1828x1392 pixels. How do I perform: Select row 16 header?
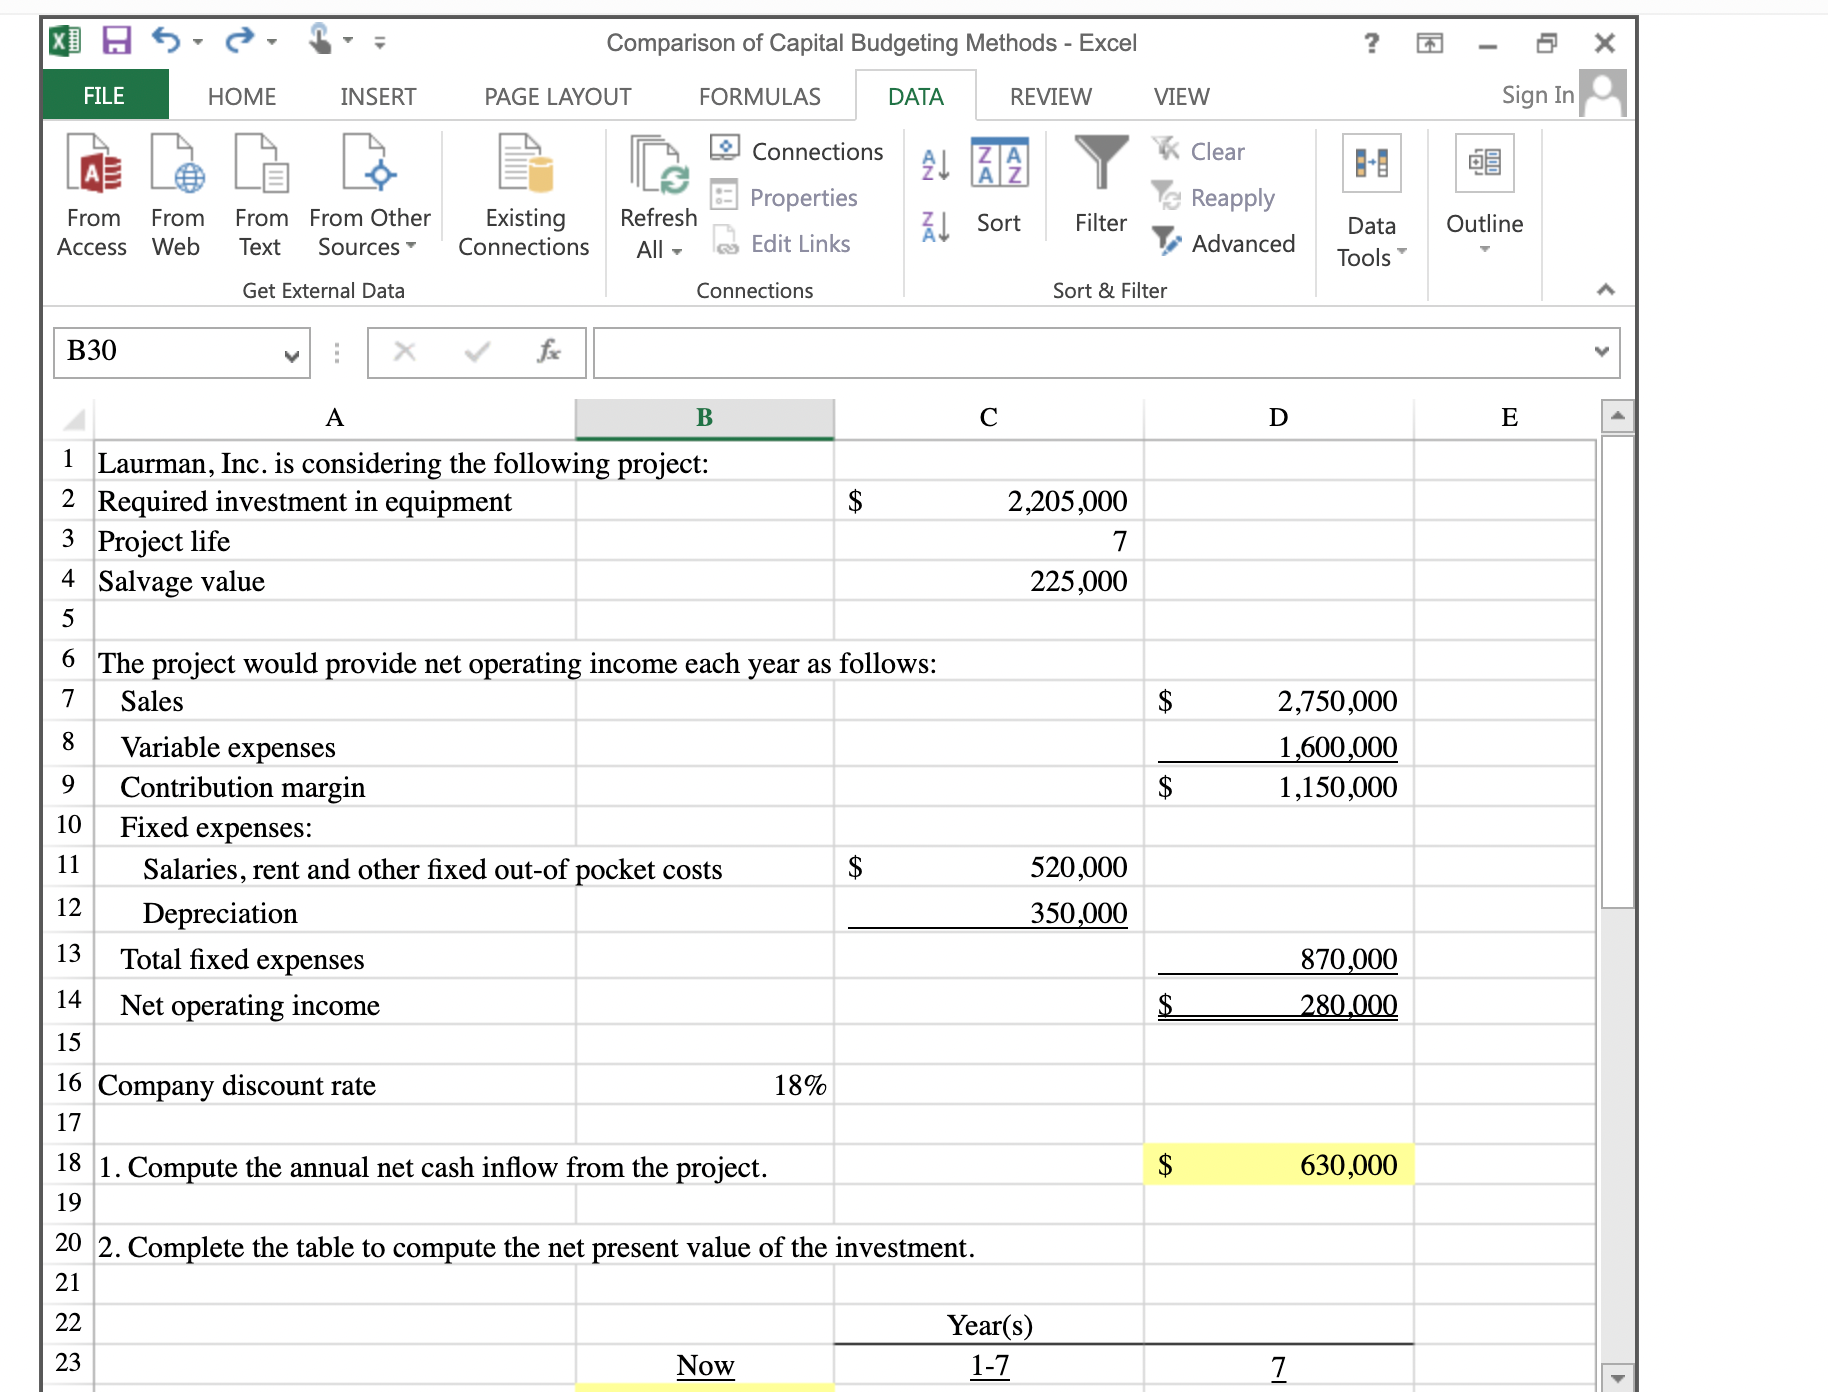(69, 1083)
